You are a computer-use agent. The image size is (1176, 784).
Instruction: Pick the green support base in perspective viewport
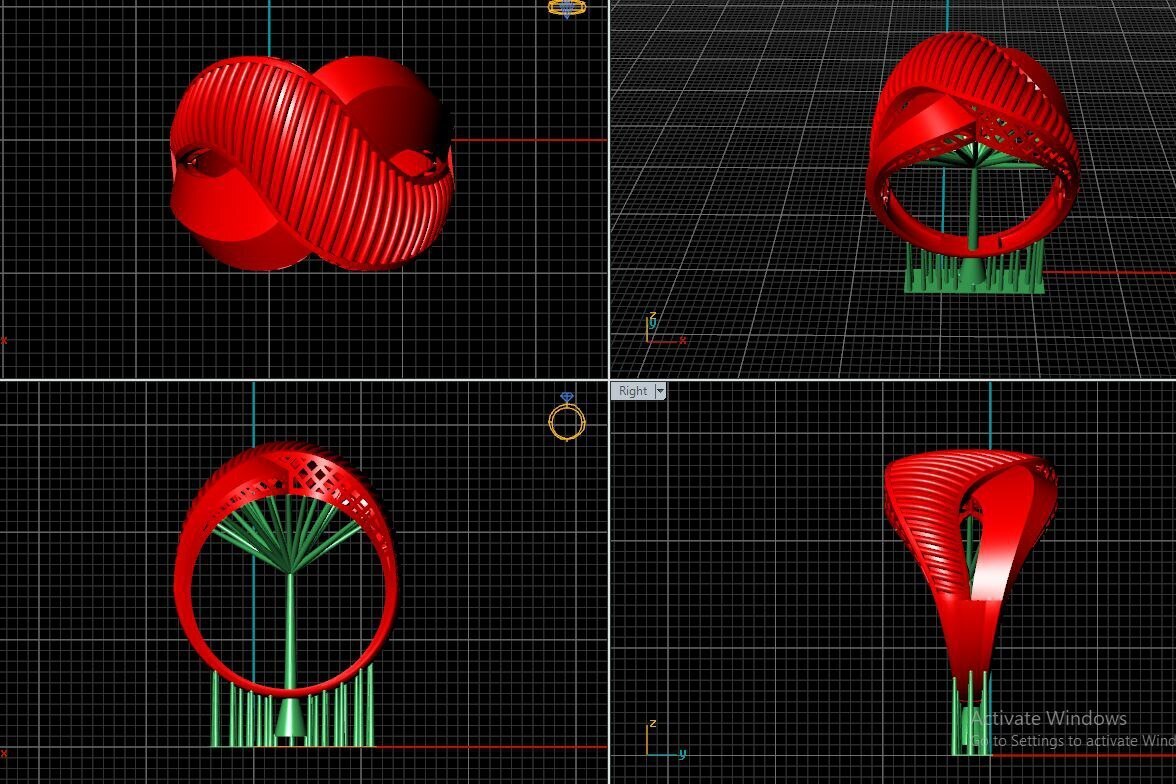[x=973, y=280]
